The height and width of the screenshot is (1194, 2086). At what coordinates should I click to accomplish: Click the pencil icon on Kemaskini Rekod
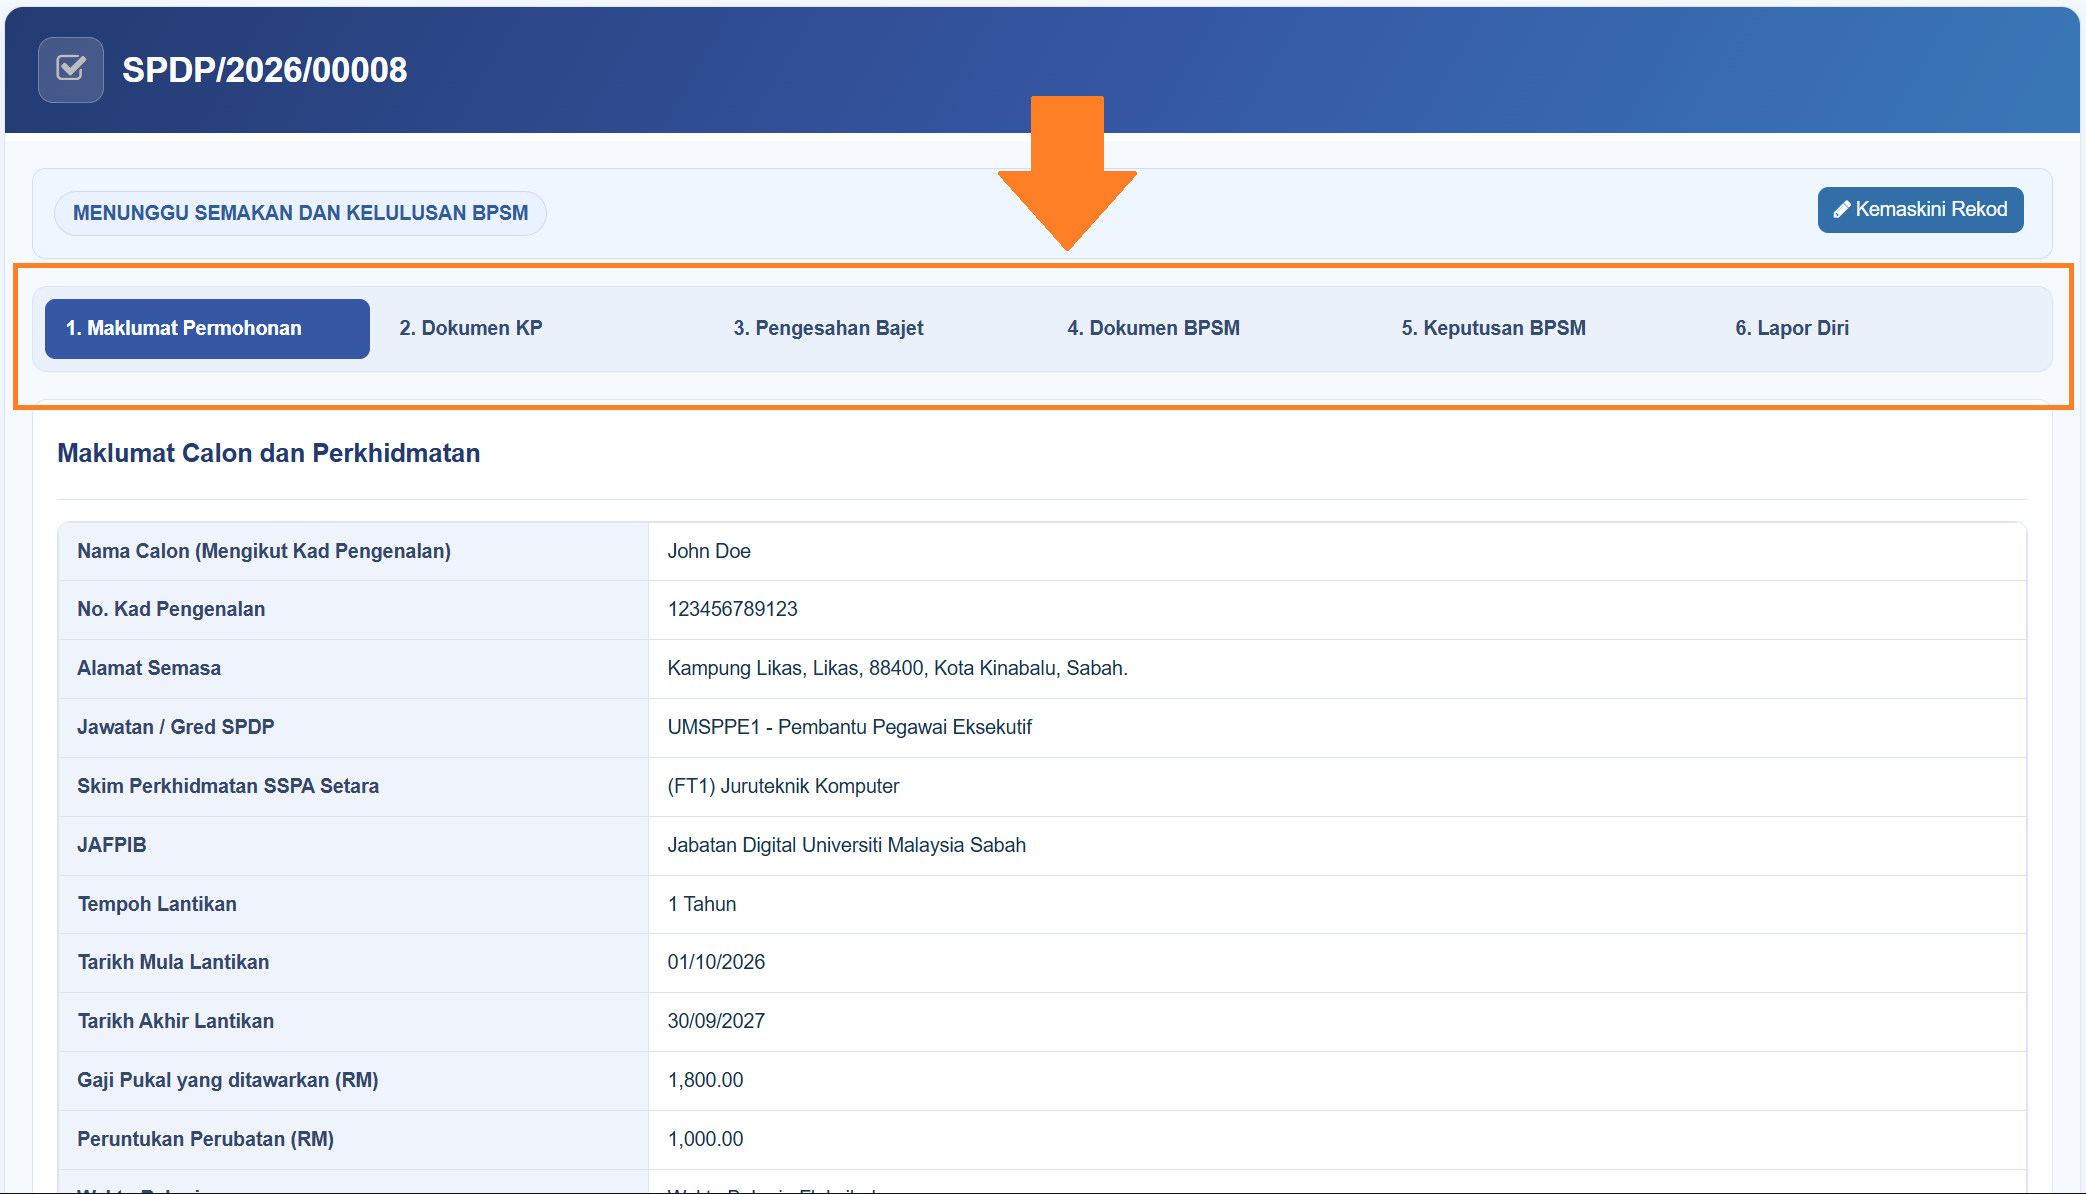tap(1841, 210)
